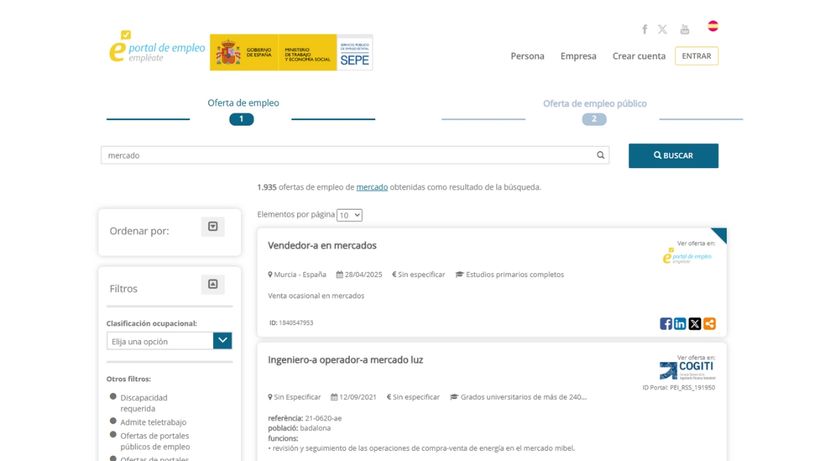Click the BUSCAR button

pyautogui.click(x=673, y=156)
